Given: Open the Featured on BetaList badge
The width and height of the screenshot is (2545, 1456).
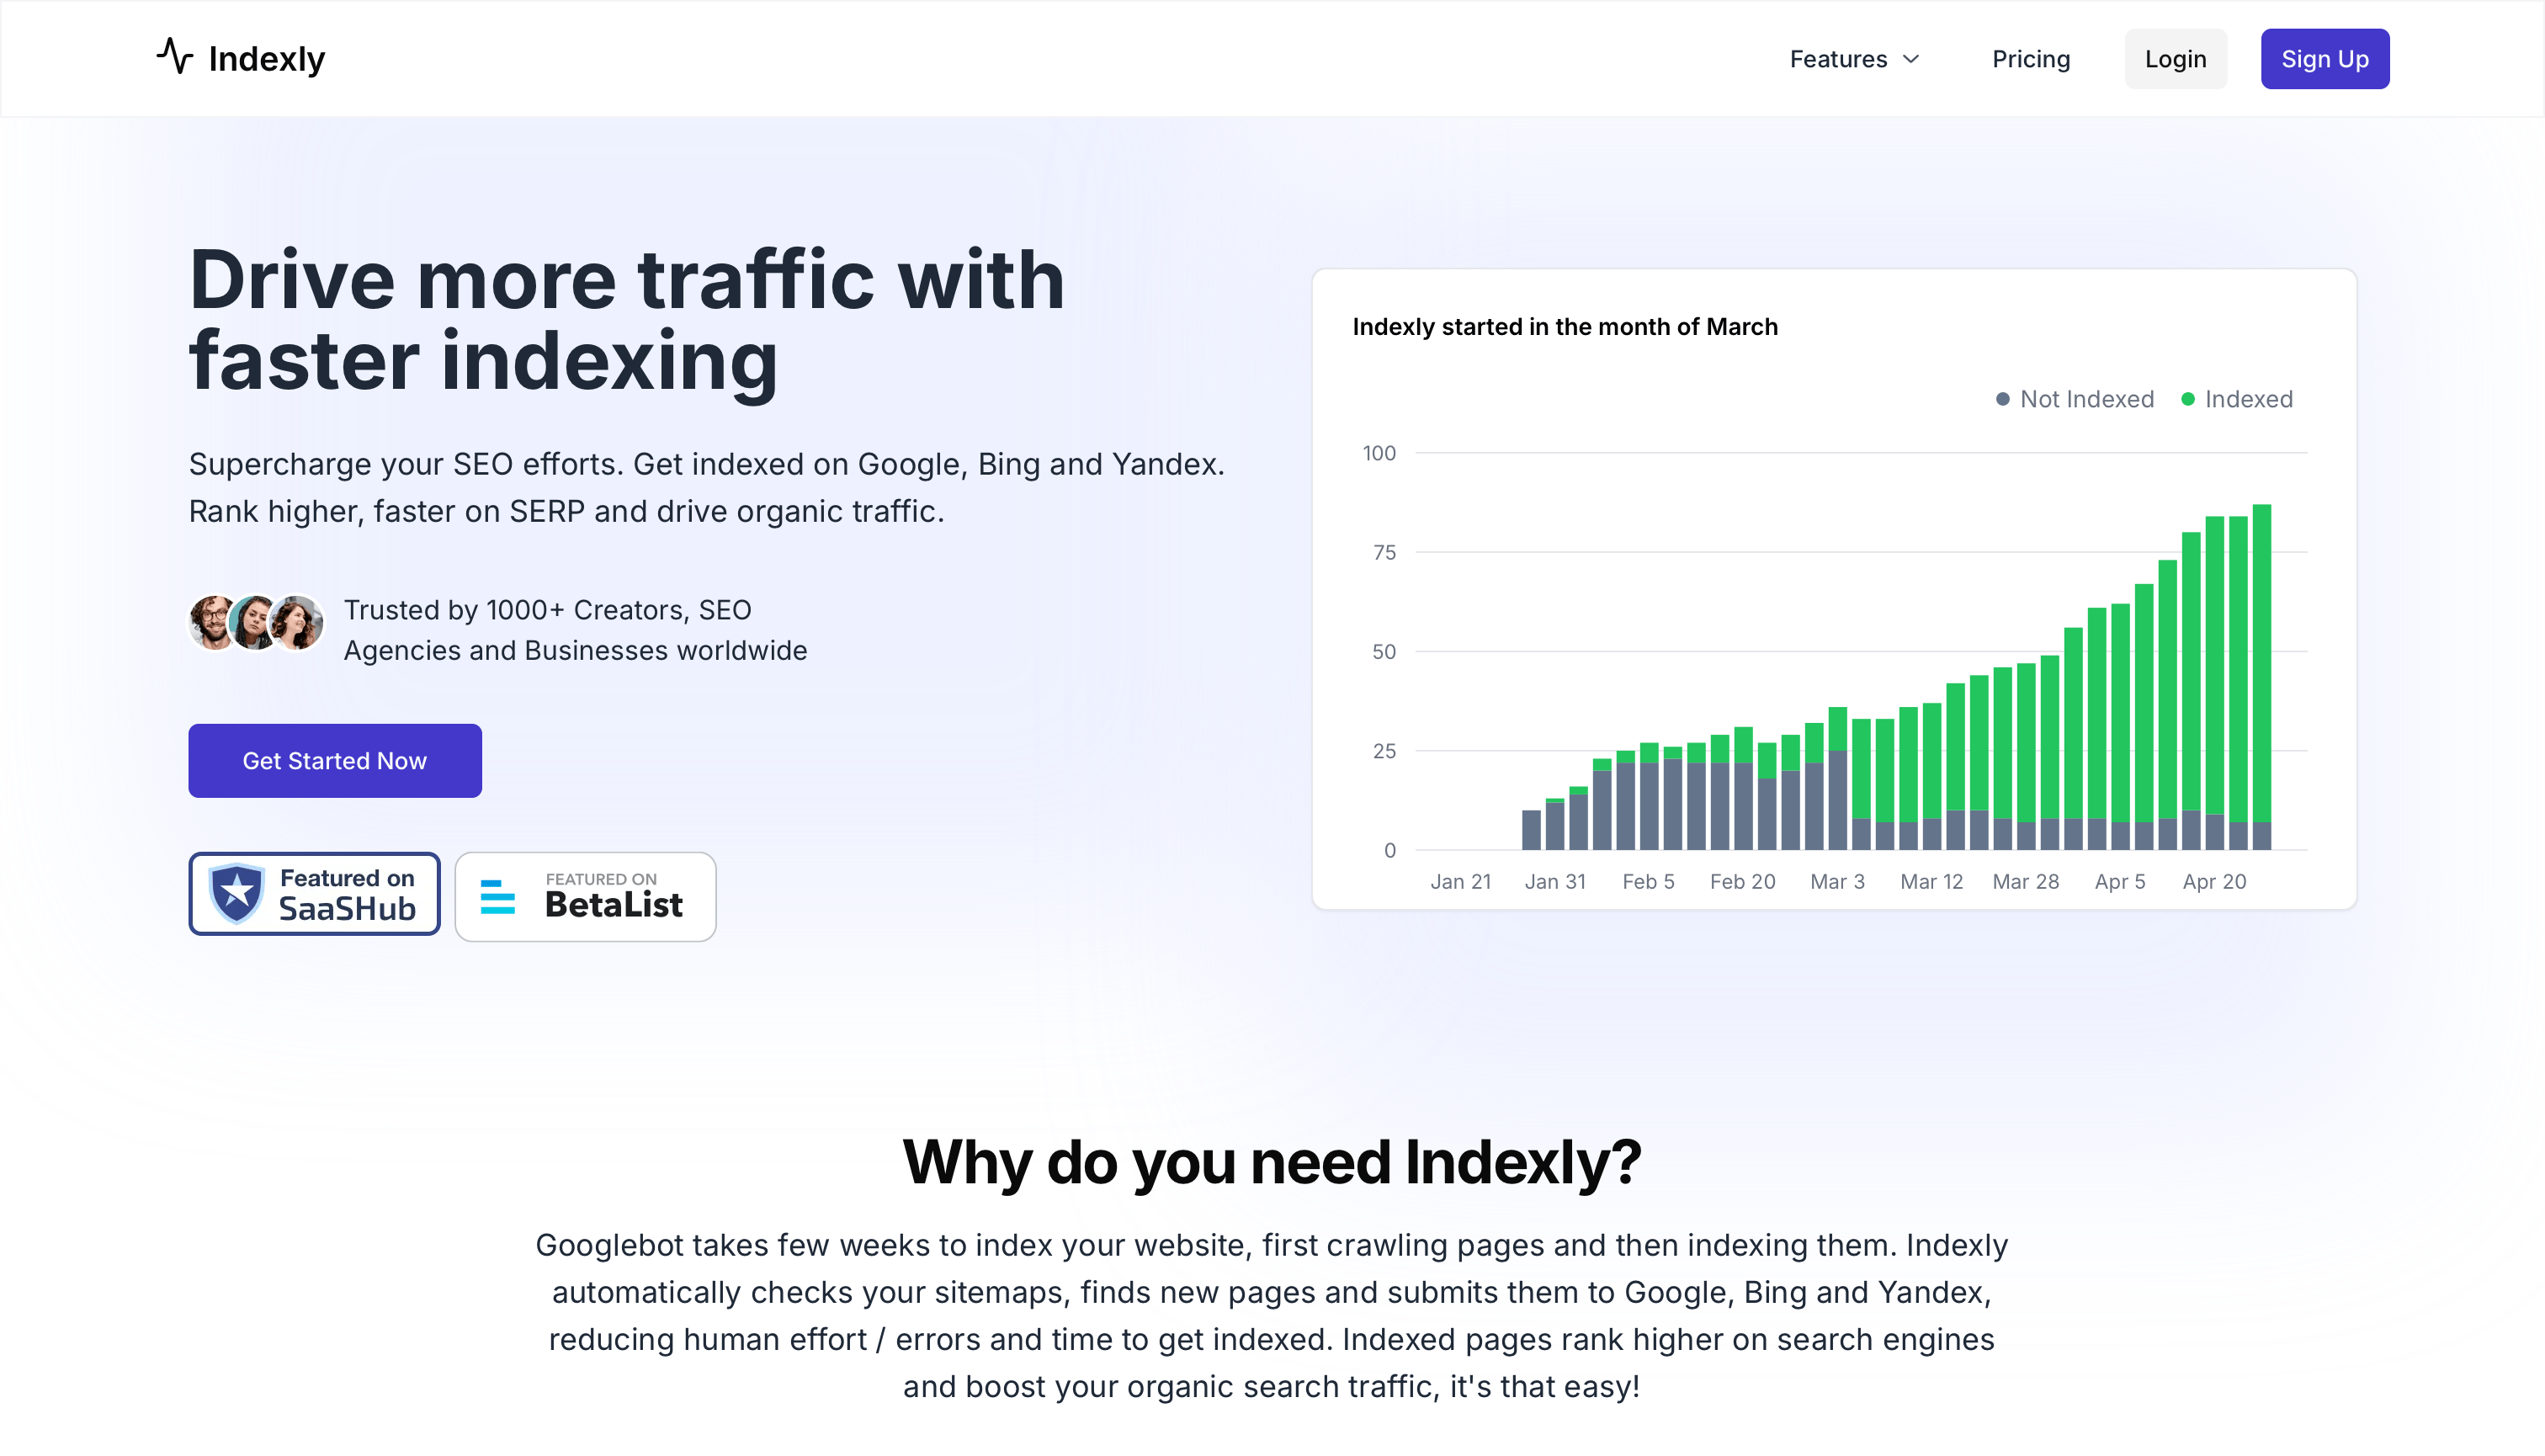Looking at the screenshot, I should click(x=585, y=896).
